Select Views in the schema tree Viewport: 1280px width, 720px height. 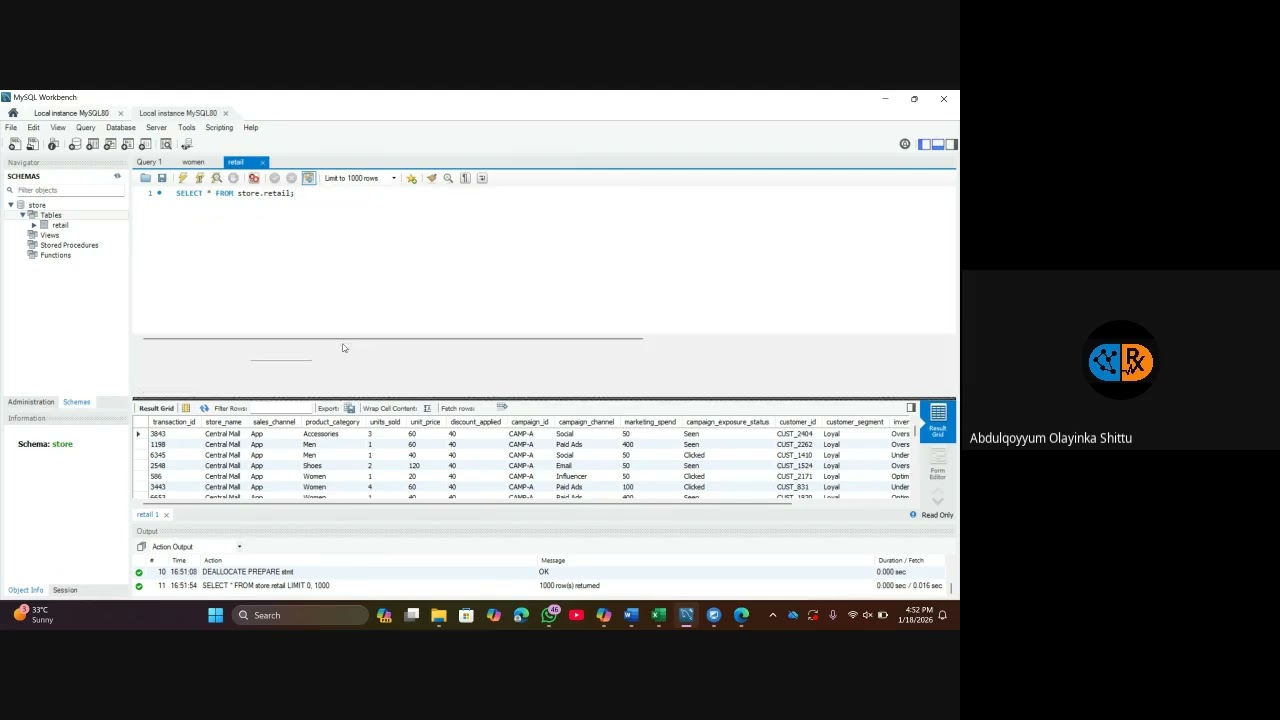click(49, 235)
